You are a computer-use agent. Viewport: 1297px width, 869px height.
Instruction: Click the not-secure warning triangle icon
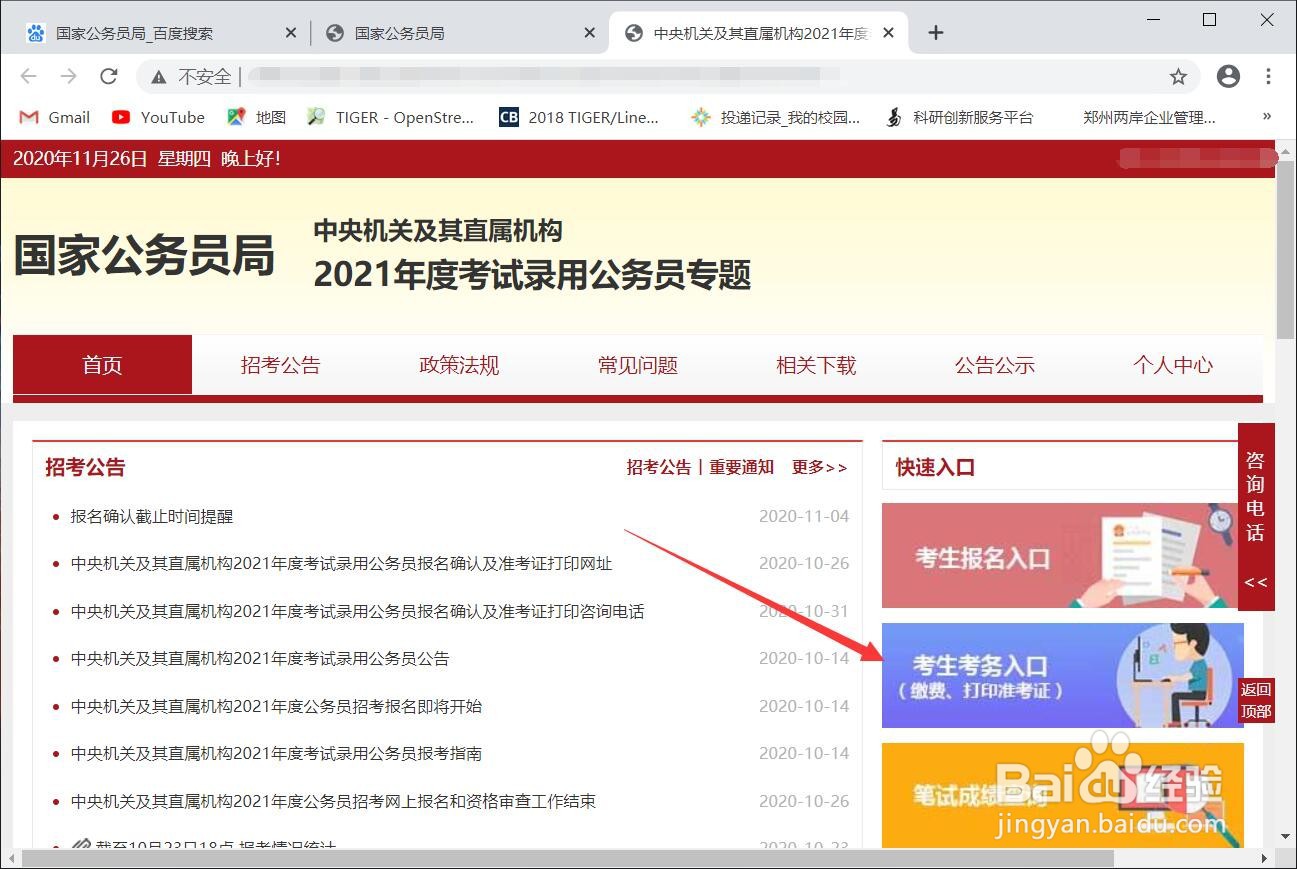coord(158,77)
